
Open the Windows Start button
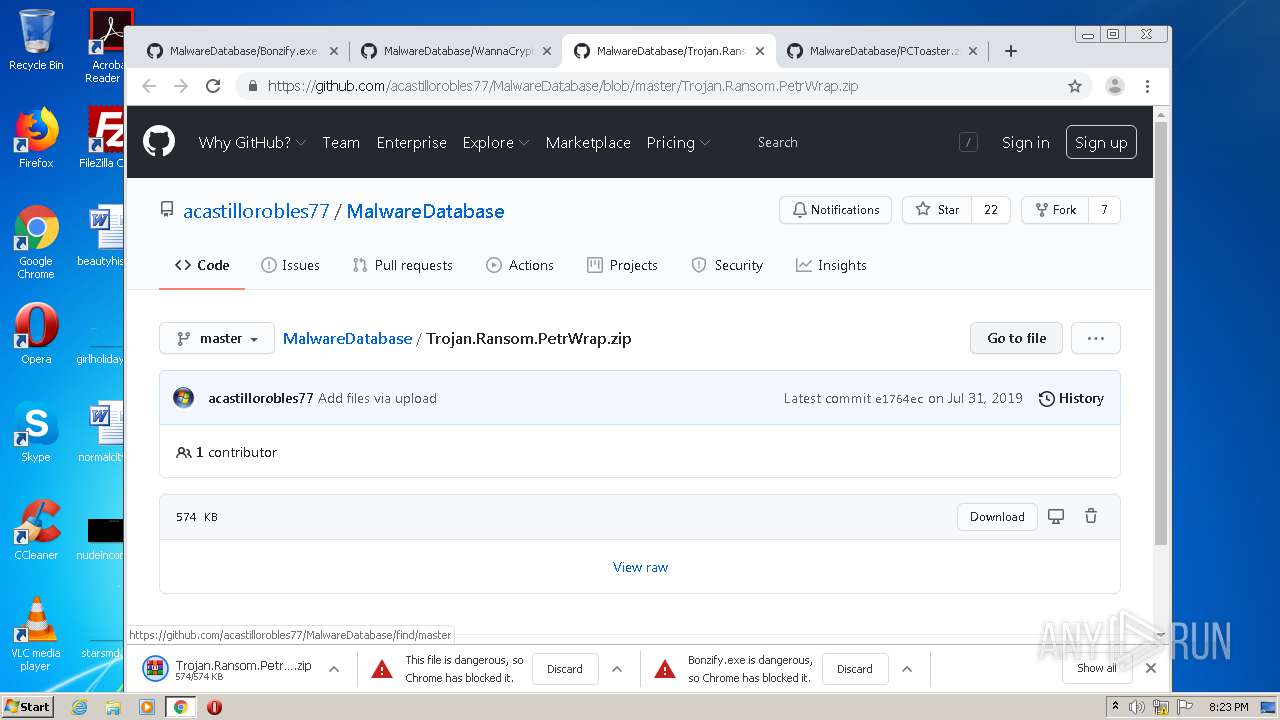[27, 706]
